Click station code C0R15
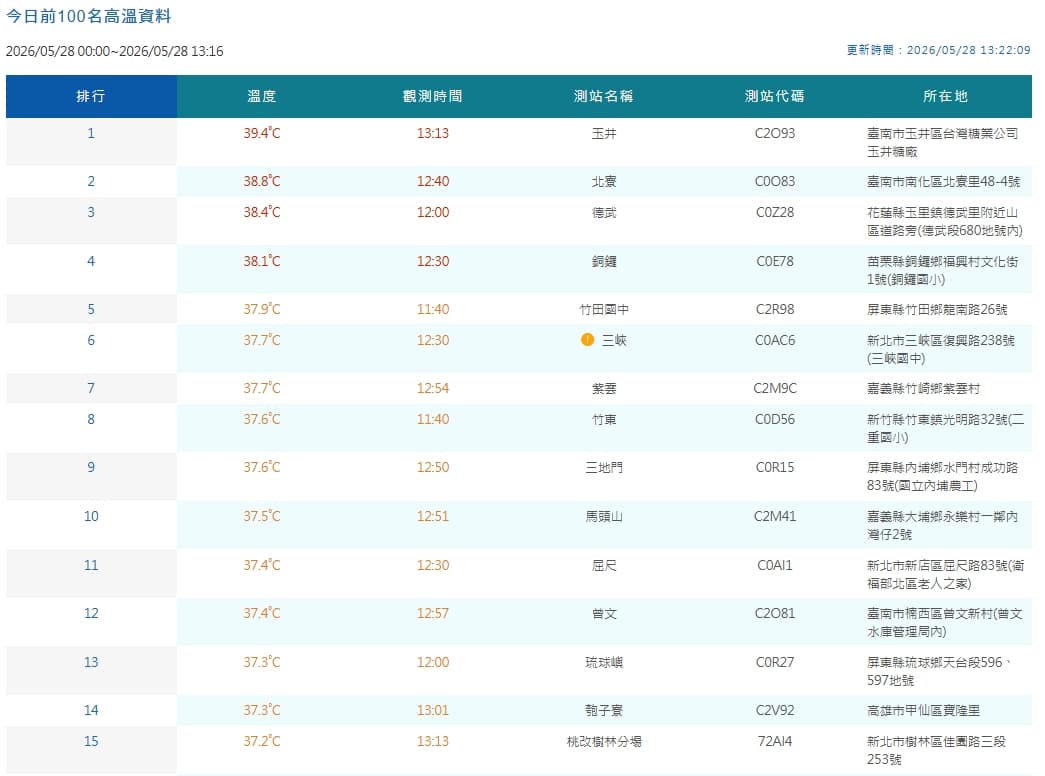The height and width of the screenshot is (776, 1045). click(774, 467)
